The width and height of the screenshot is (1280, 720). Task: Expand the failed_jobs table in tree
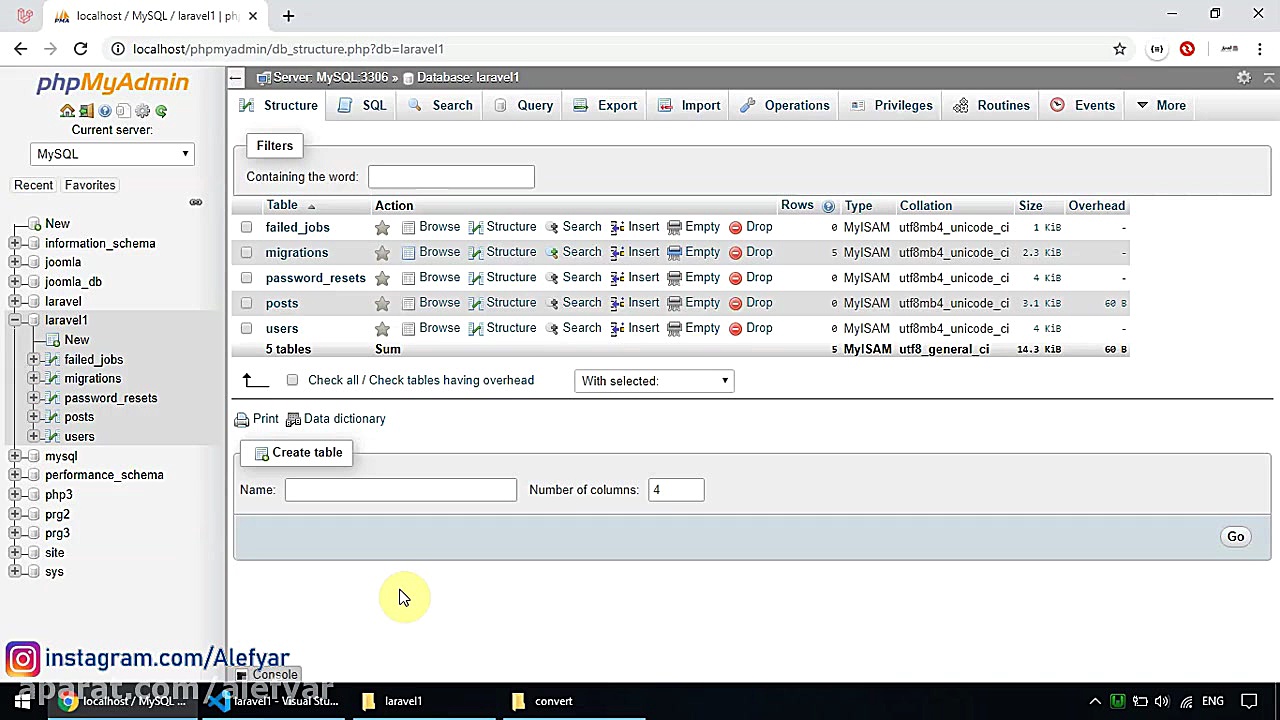point(34,359)
